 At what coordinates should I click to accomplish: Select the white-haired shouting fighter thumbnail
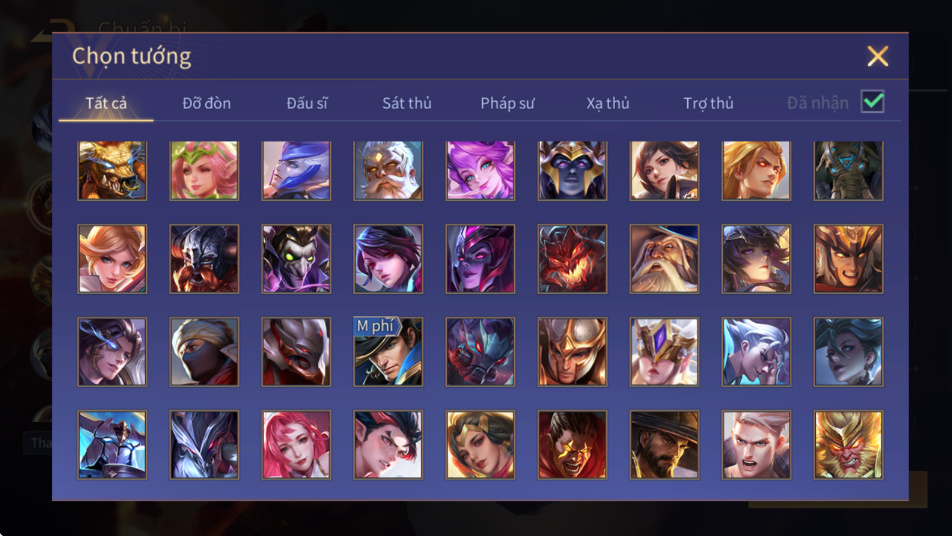(x=756, y=445)
